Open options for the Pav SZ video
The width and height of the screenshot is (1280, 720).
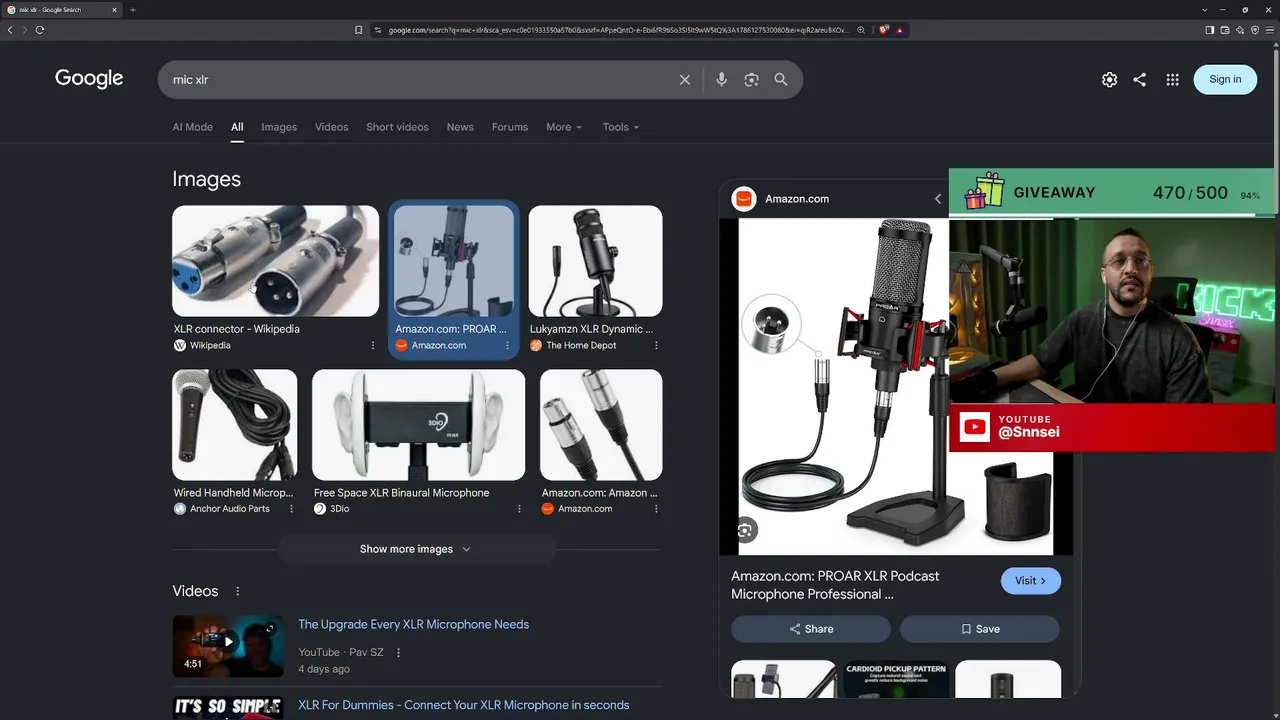(x=398, y=653)
